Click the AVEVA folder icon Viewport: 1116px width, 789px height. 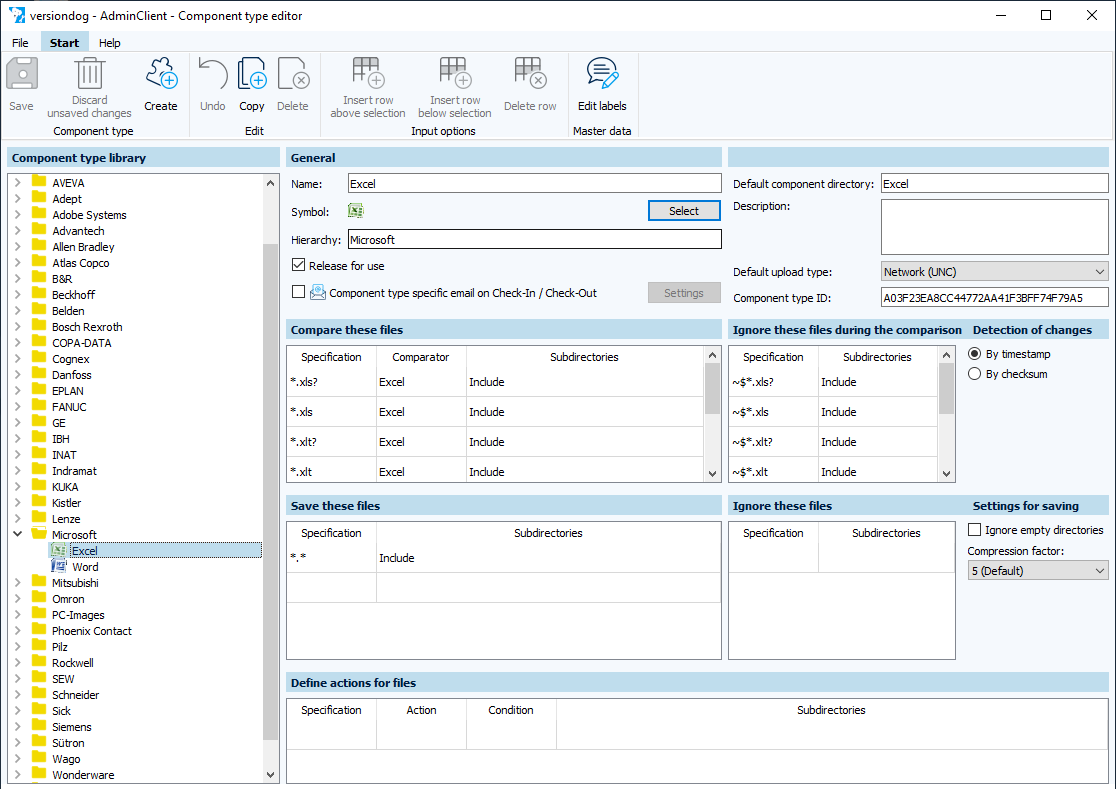point(39,182)
